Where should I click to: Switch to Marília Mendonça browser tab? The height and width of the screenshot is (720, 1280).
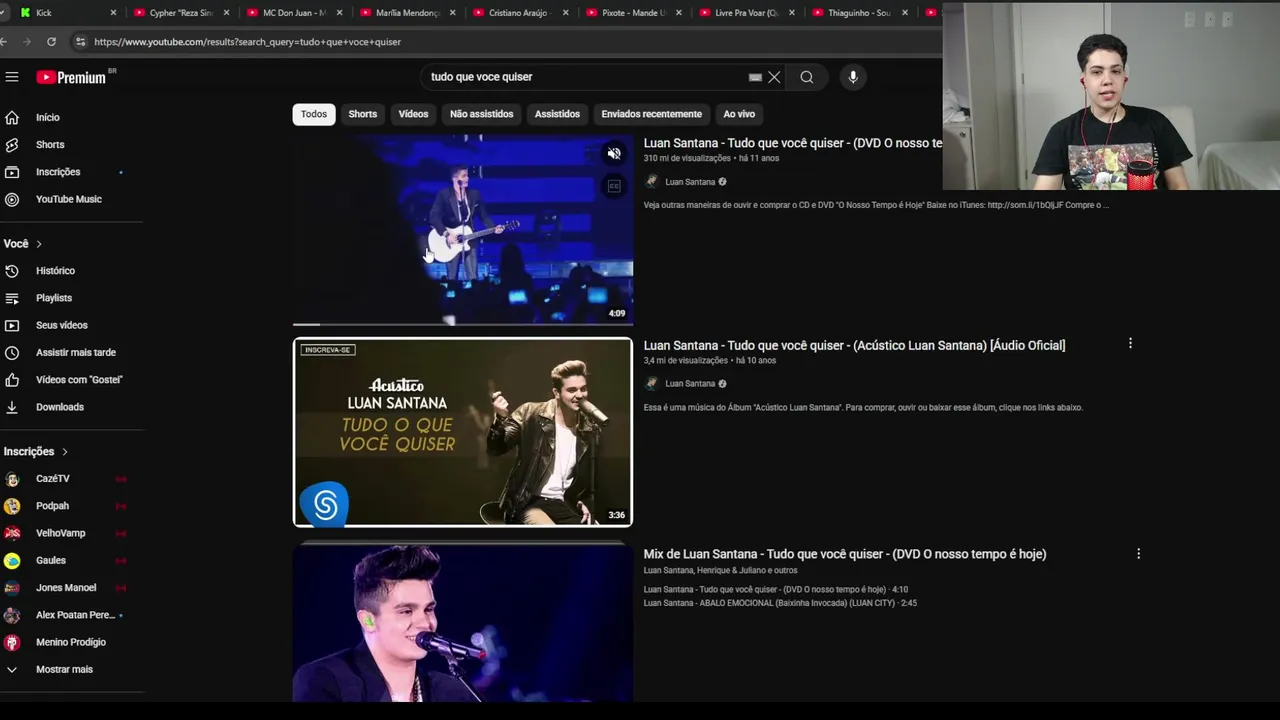(406, 13)
